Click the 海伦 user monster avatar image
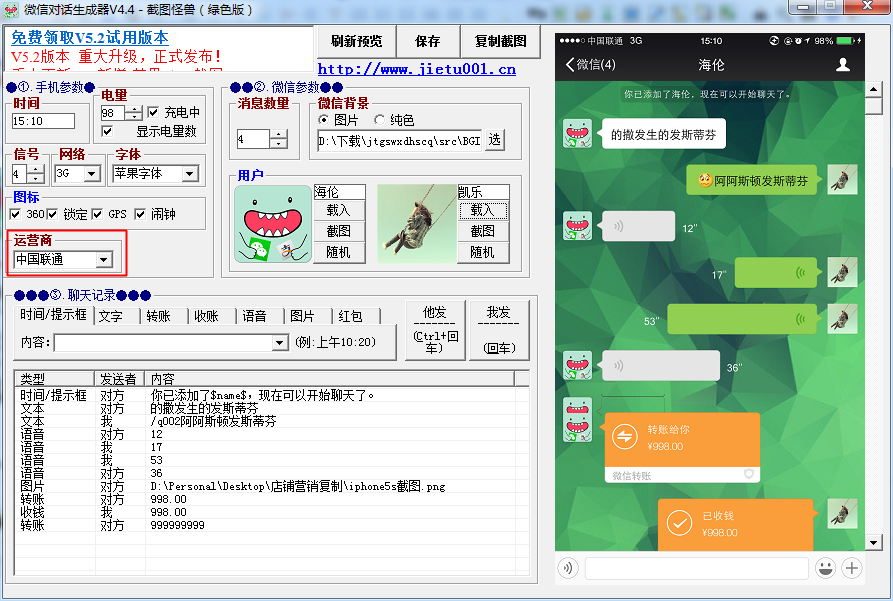 click(273, 224)
